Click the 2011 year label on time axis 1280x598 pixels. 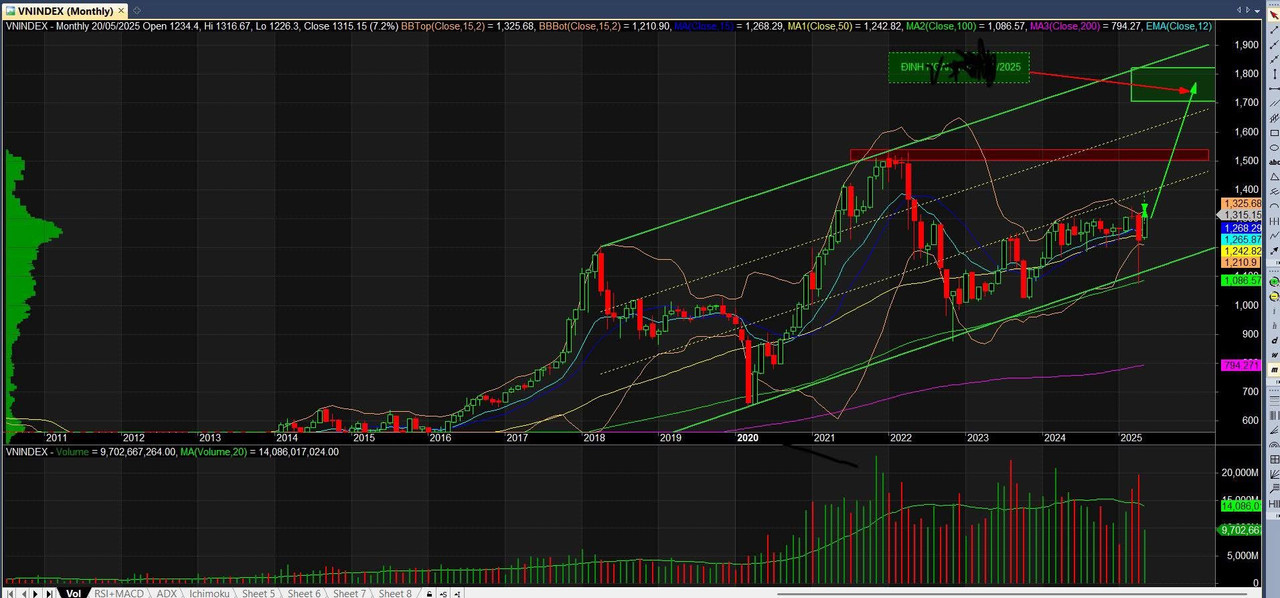(57, 438)
